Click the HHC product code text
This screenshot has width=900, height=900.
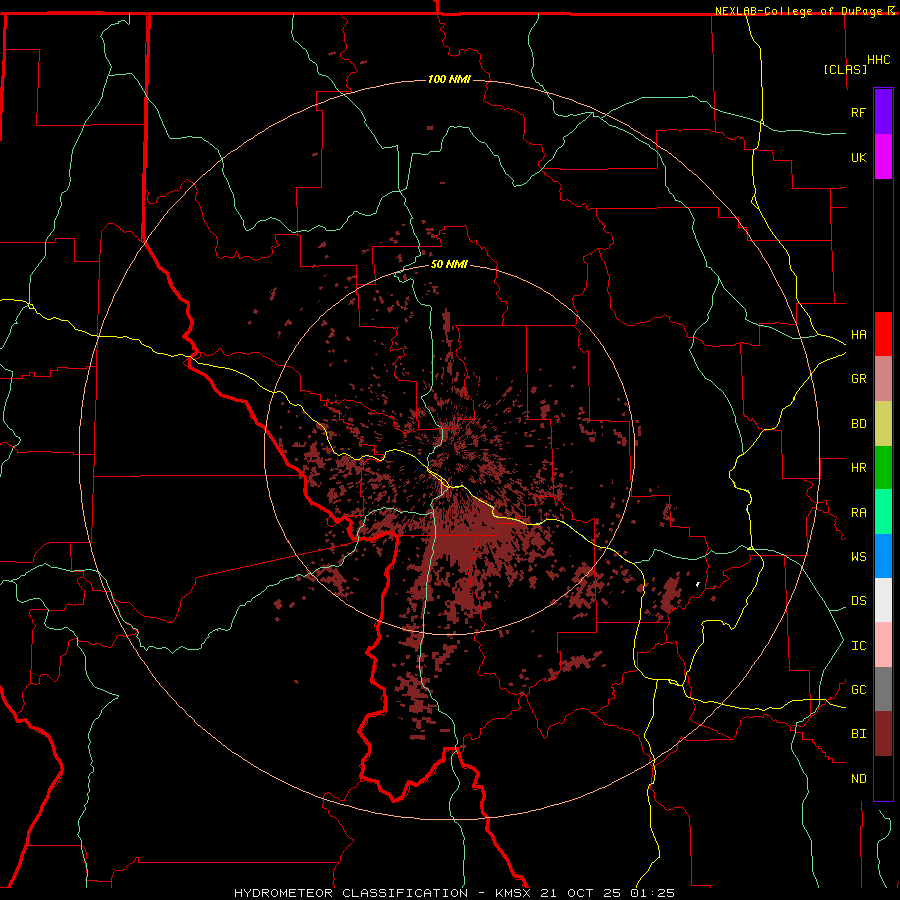878,60
